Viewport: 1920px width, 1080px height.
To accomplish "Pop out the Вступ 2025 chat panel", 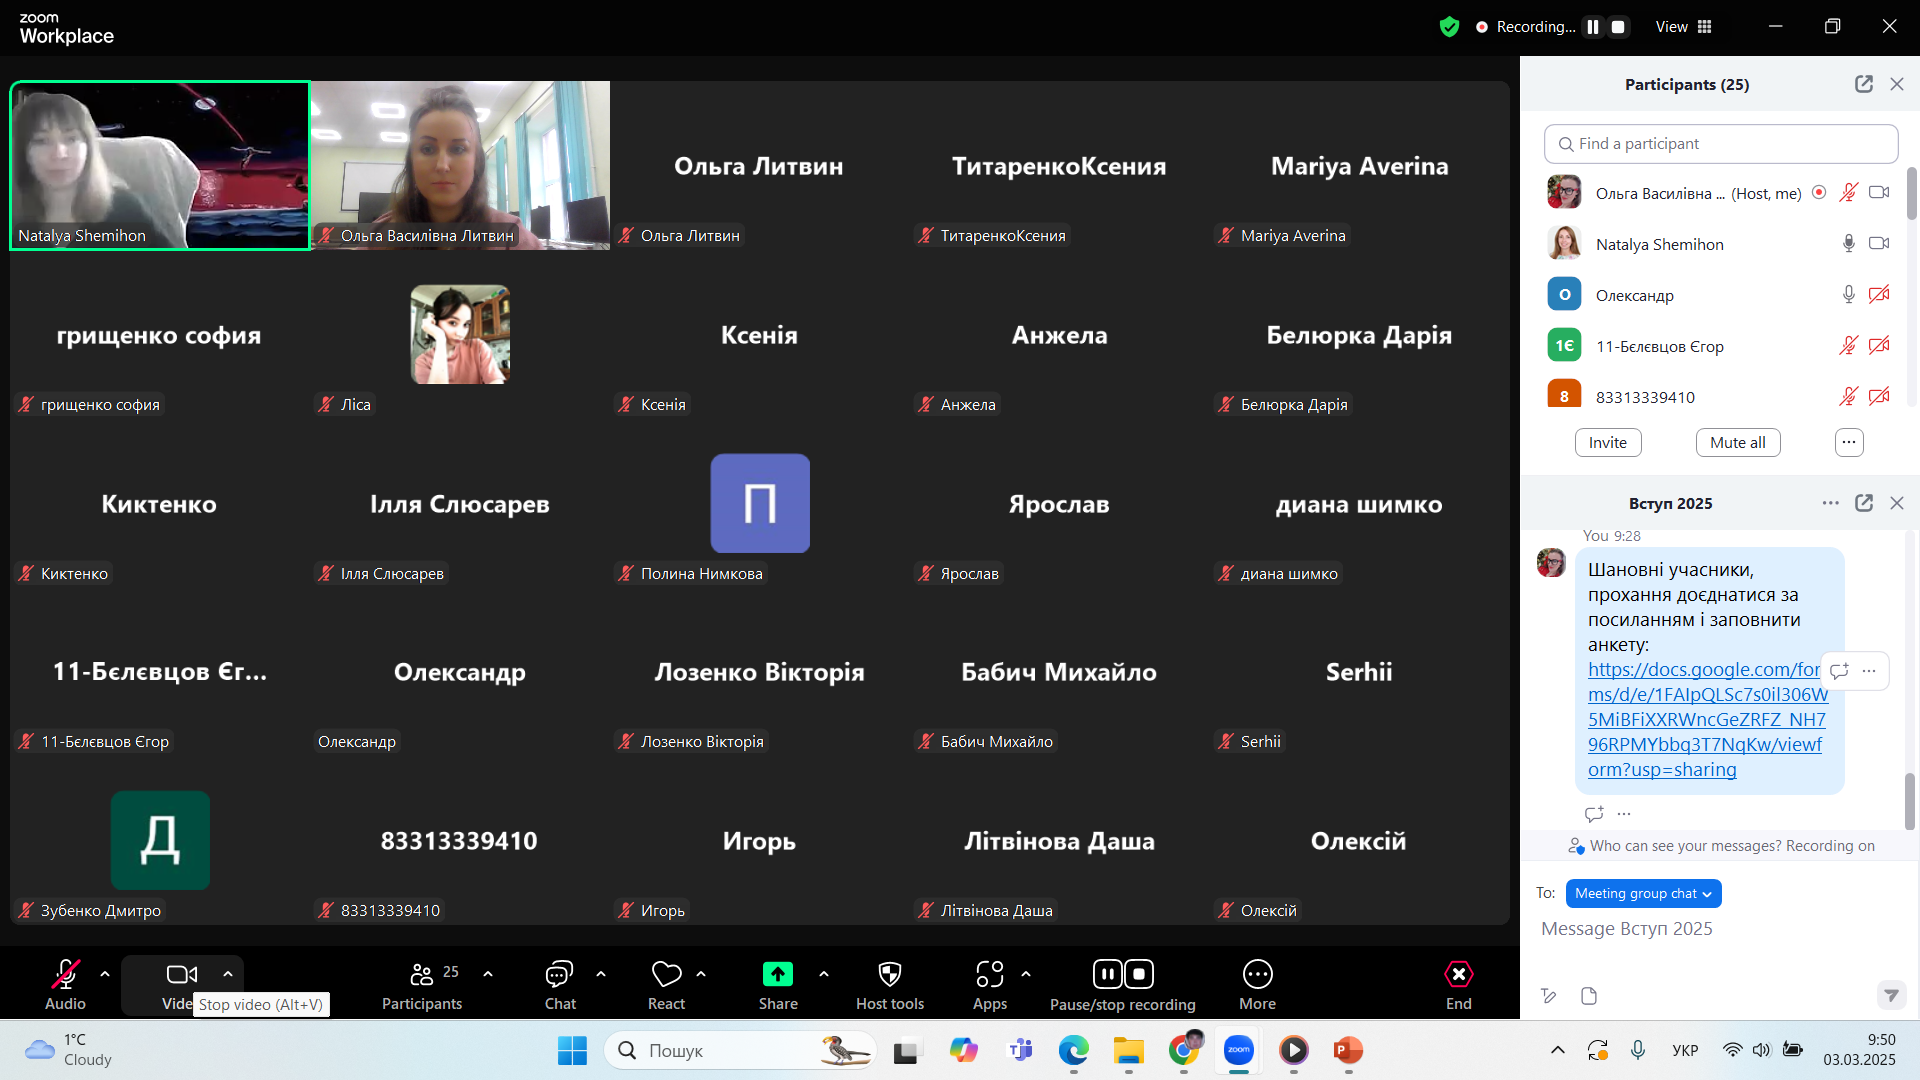I will [x=1863, y=503].
